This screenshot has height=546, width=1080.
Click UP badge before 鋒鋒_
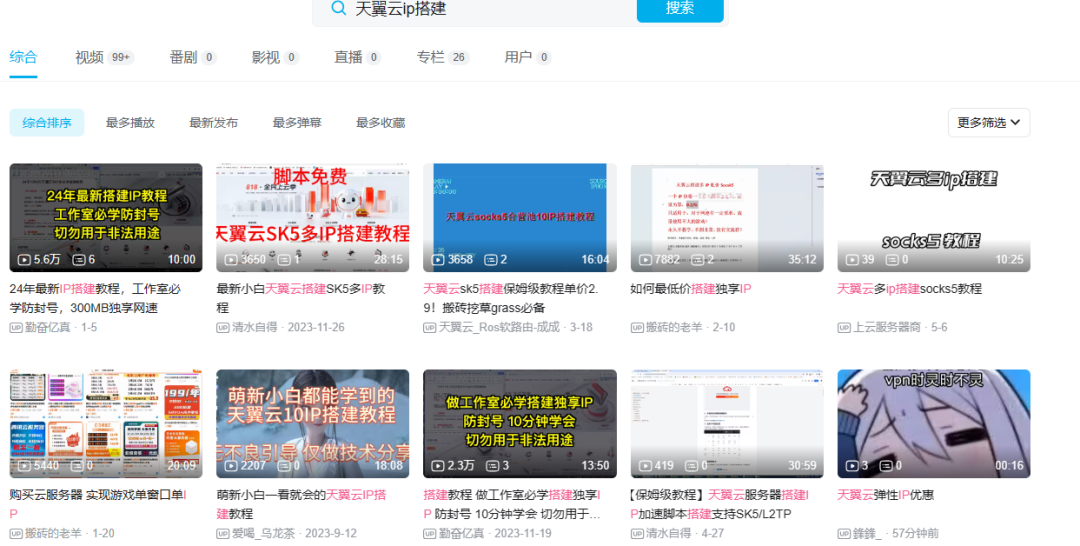point(844,534)
